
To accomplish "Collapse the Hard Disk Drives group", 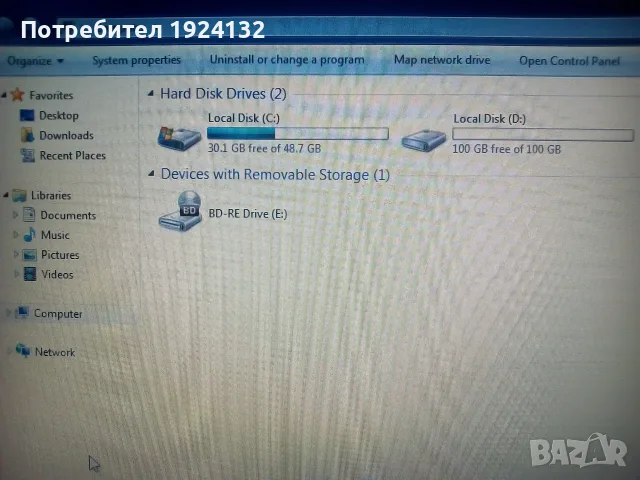I will coord(151,94).
